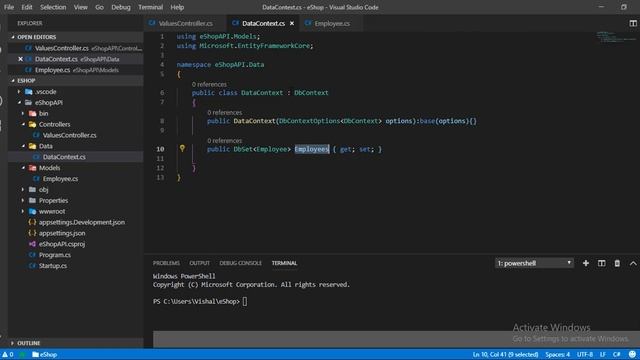Viewport: 640px width, 360px height.
Task: Collapse the Models folder
Action: [23, 168]
